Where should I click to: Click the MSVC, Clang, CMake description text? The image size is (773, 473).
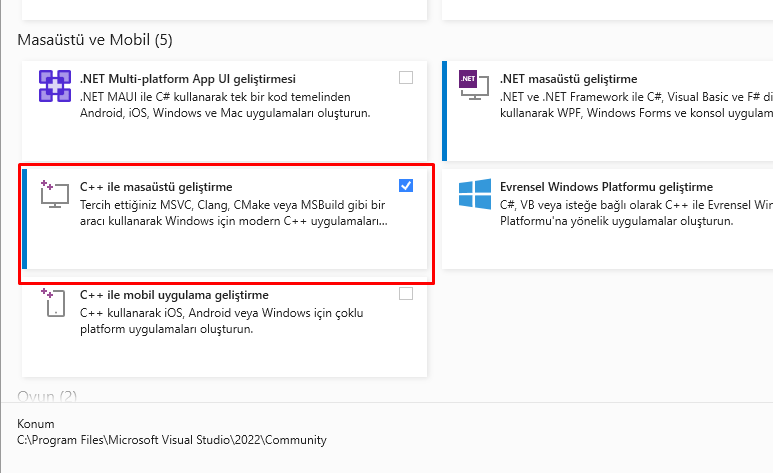point(234,213)
